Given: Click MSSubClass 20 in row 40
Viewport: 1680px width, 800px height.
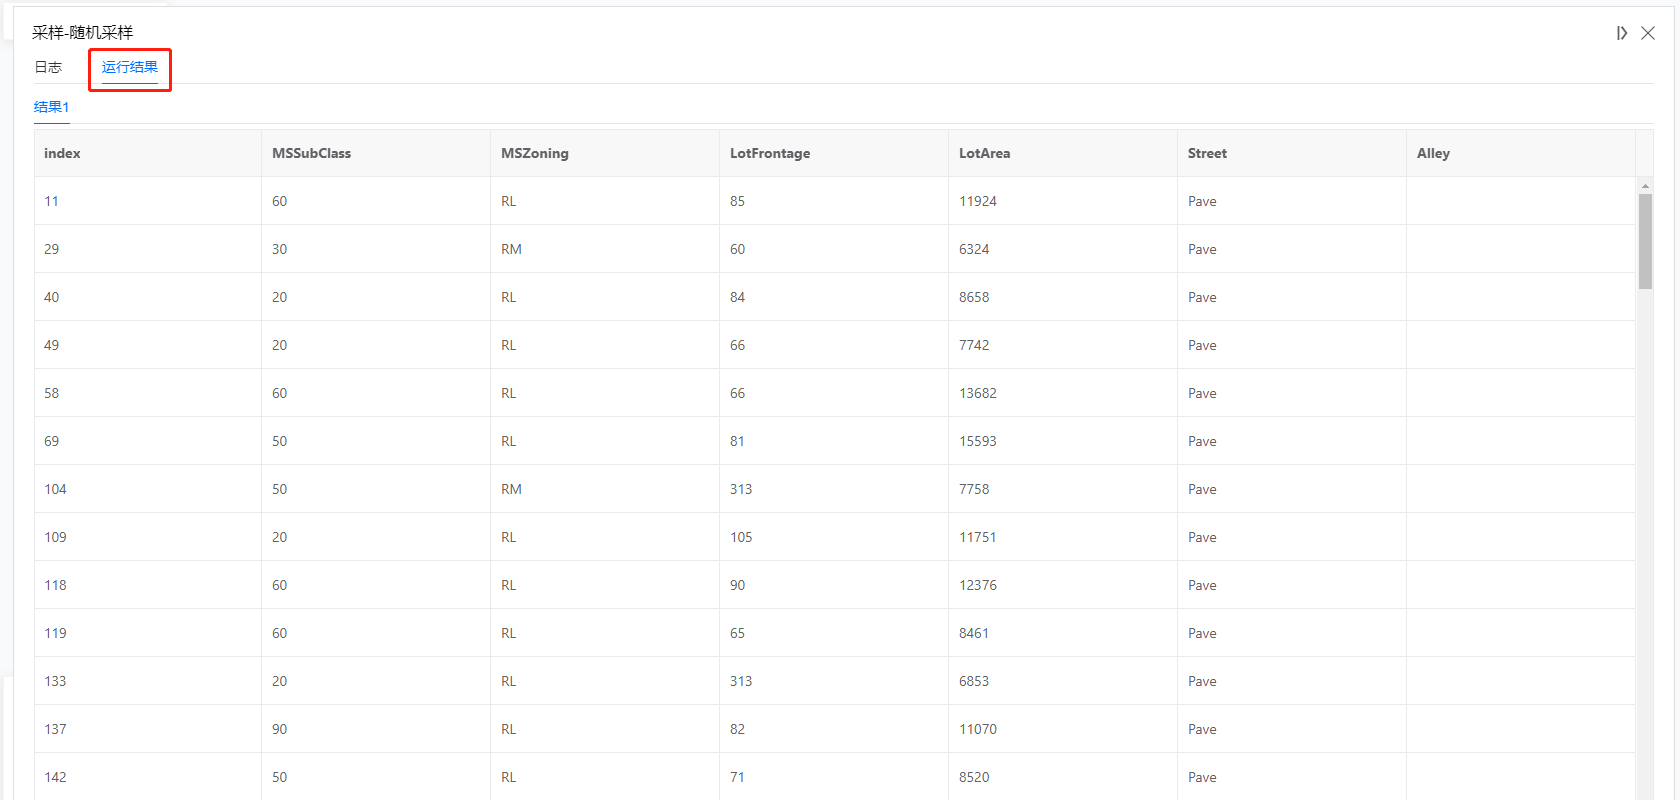Looking at the screenshot, I should coord(279,297).
